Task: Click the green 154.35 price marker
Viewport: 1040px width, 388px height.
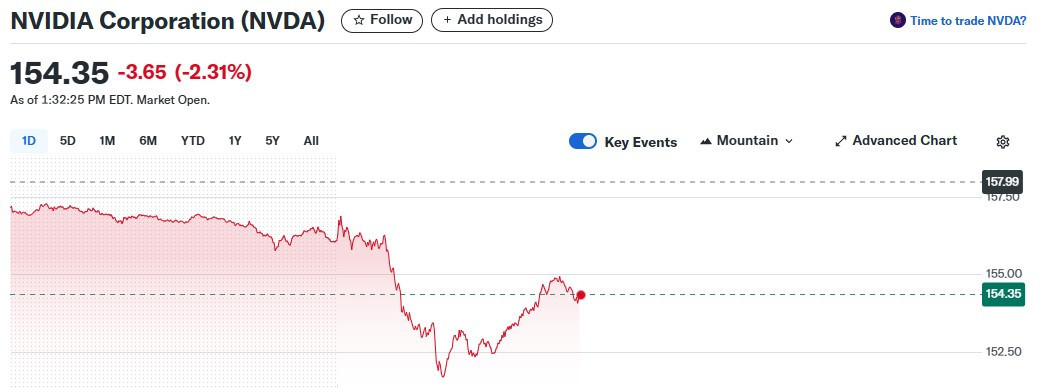Action: (x=1002, y=294)
